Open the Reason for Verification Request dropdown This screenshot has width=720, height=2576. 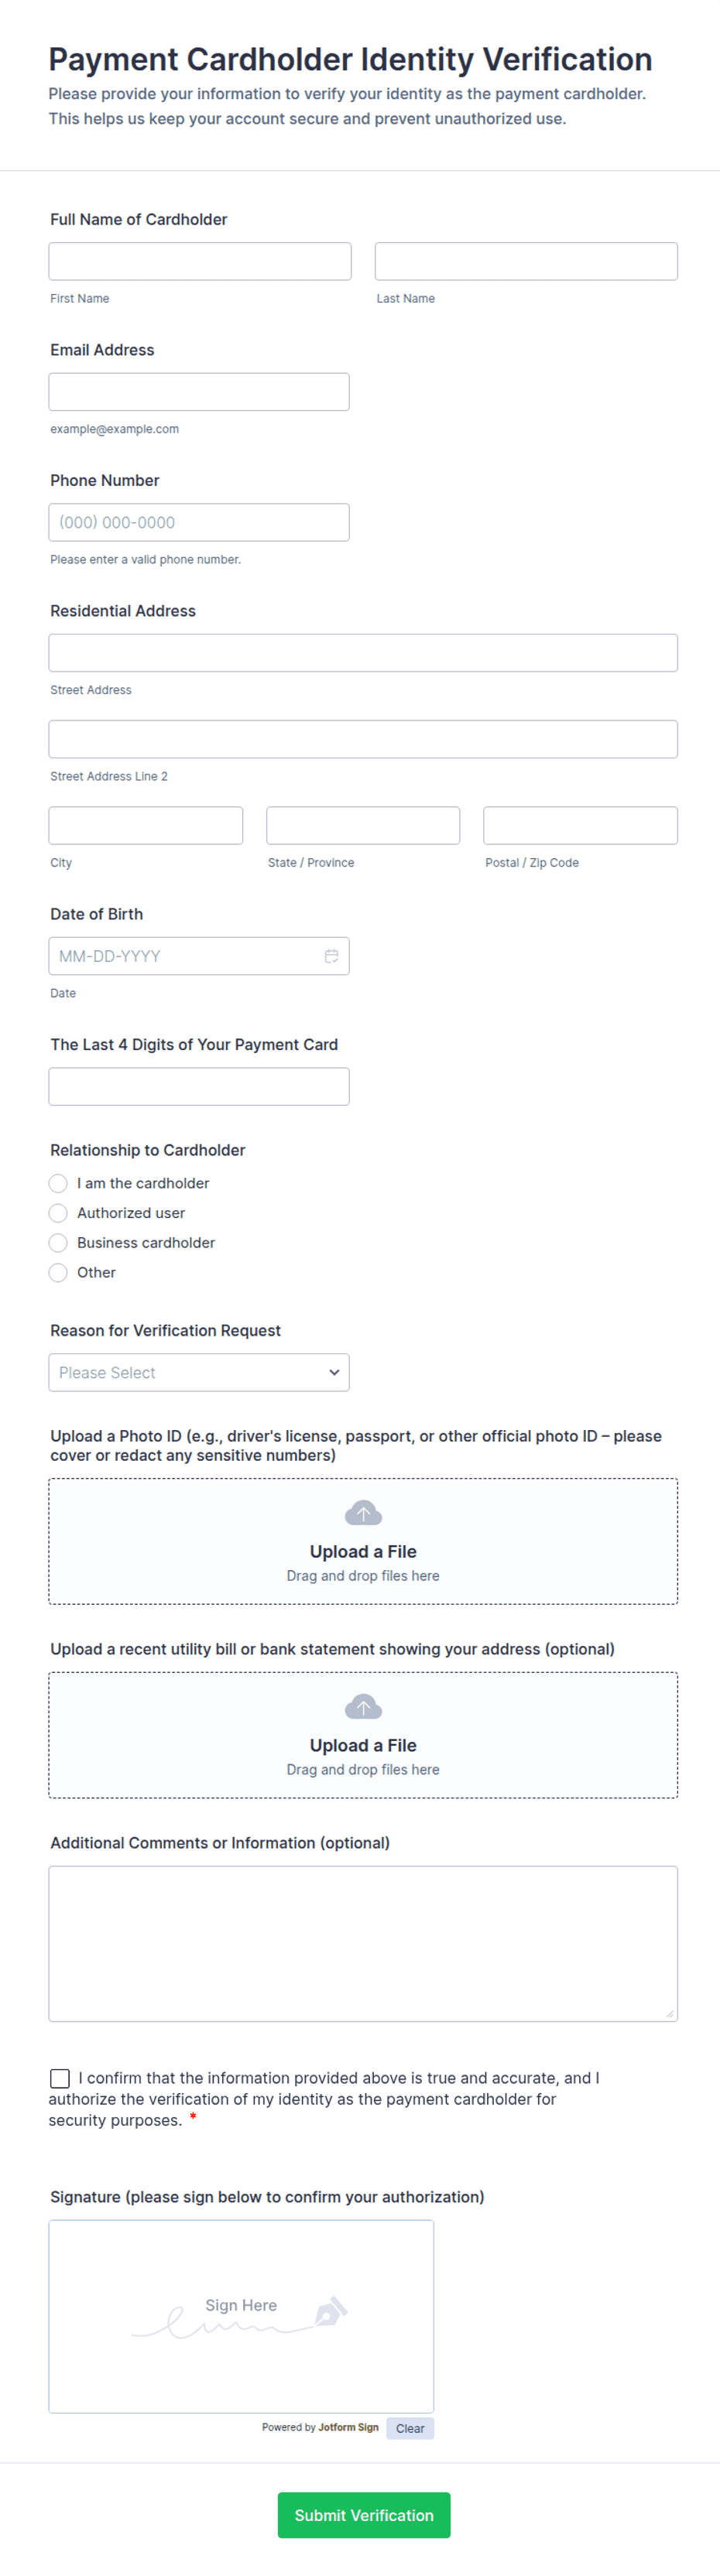[199, 1373]
